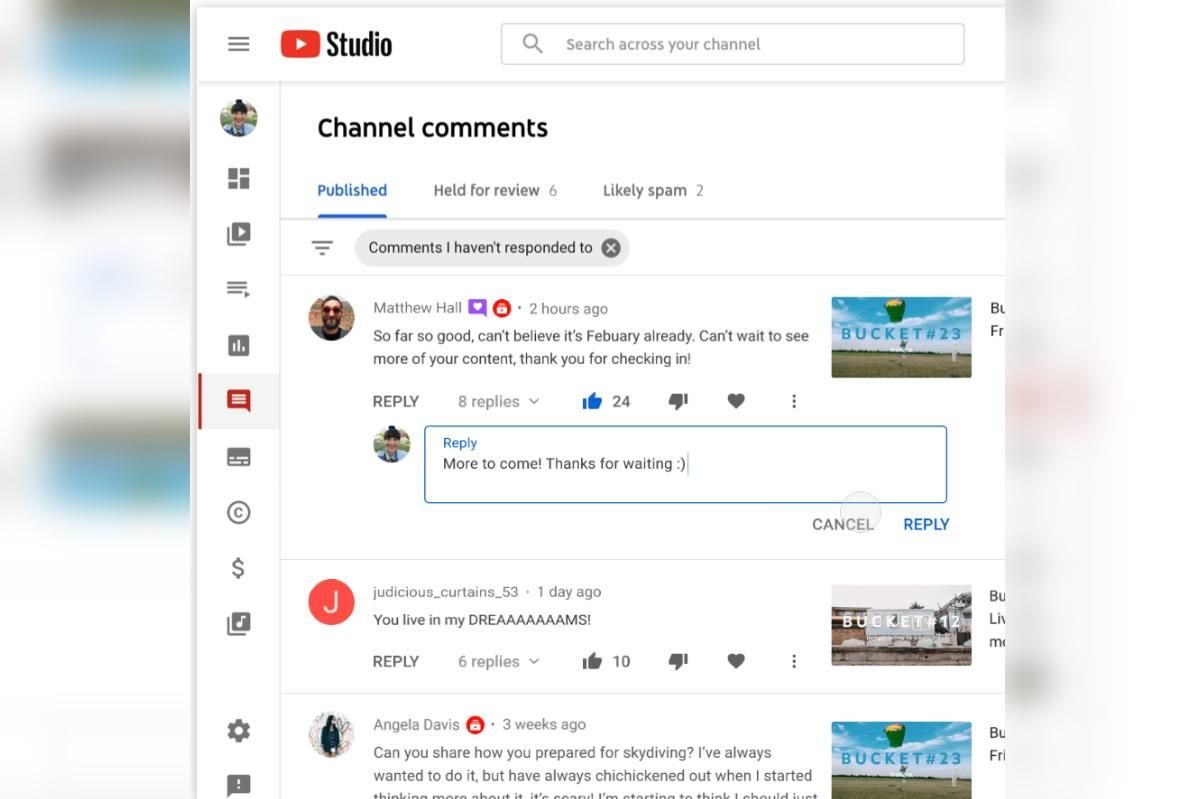
Task: Open the Audio library from the sidebar
Action: 238,623
